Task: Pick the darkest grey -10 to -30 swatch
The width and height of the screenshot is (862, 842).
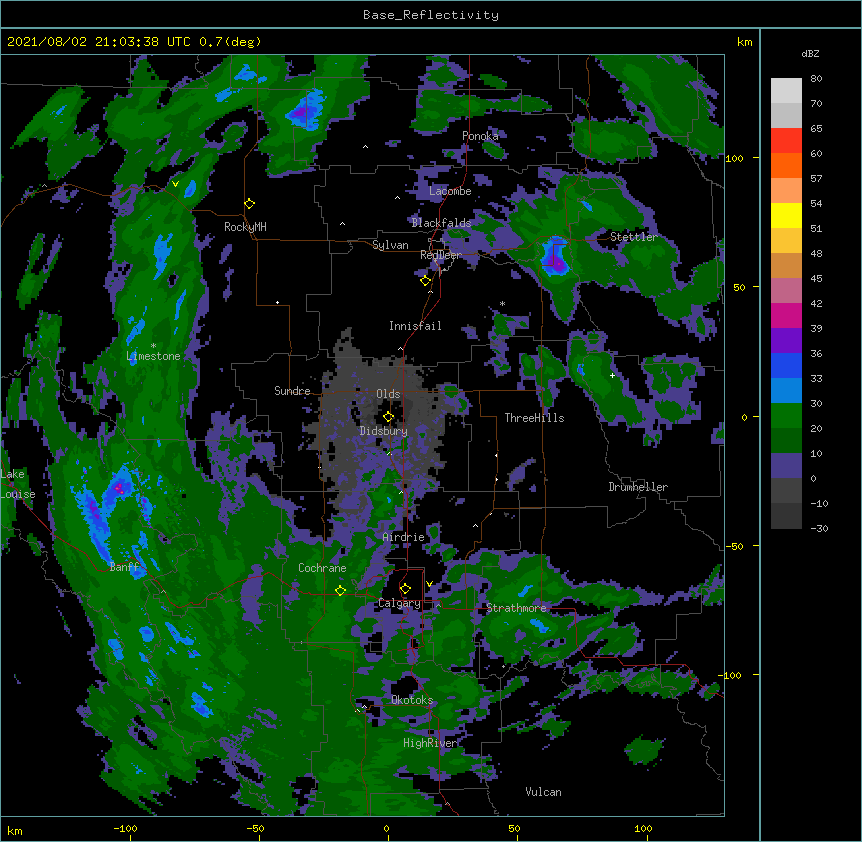Action: (x=786, y=516)
